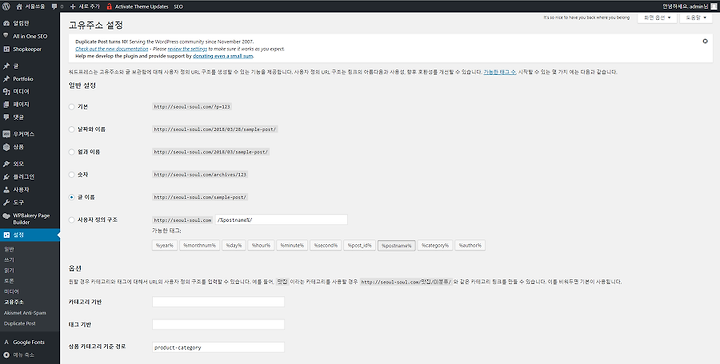The width and height of the screenshot is (720, 364).
Task: Select the 숫자 radio button
Action: 72,174
